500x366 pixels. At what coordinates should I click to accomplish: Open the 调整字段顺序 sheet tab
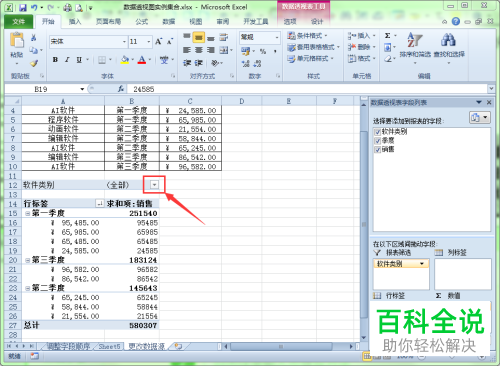(68, 347)
